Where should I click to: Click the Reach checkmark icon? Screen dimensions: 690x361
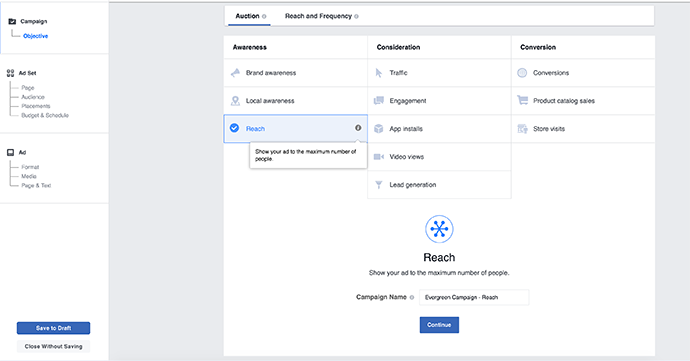click(235, 128)
